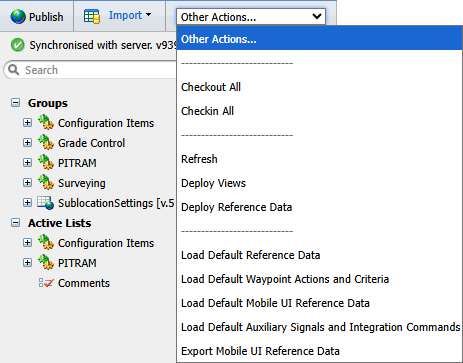463x363 pixels.
Task: Select Configuration Items label under Groups
Action: pyautogui.click(x=106, y=123)
